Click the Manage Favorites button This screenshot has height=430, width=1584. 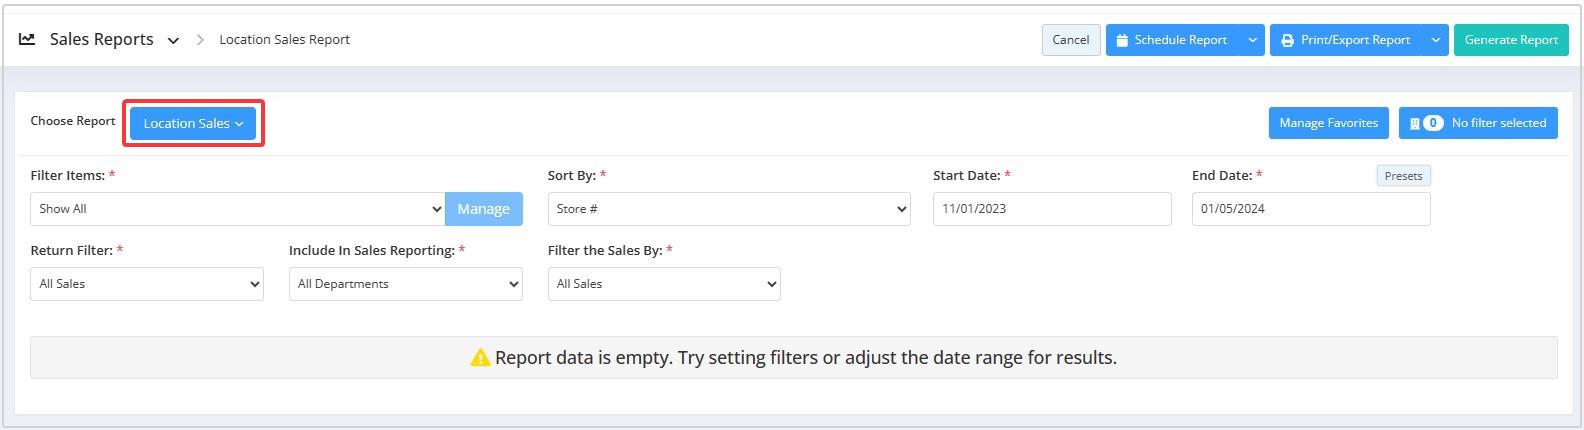1329,123
